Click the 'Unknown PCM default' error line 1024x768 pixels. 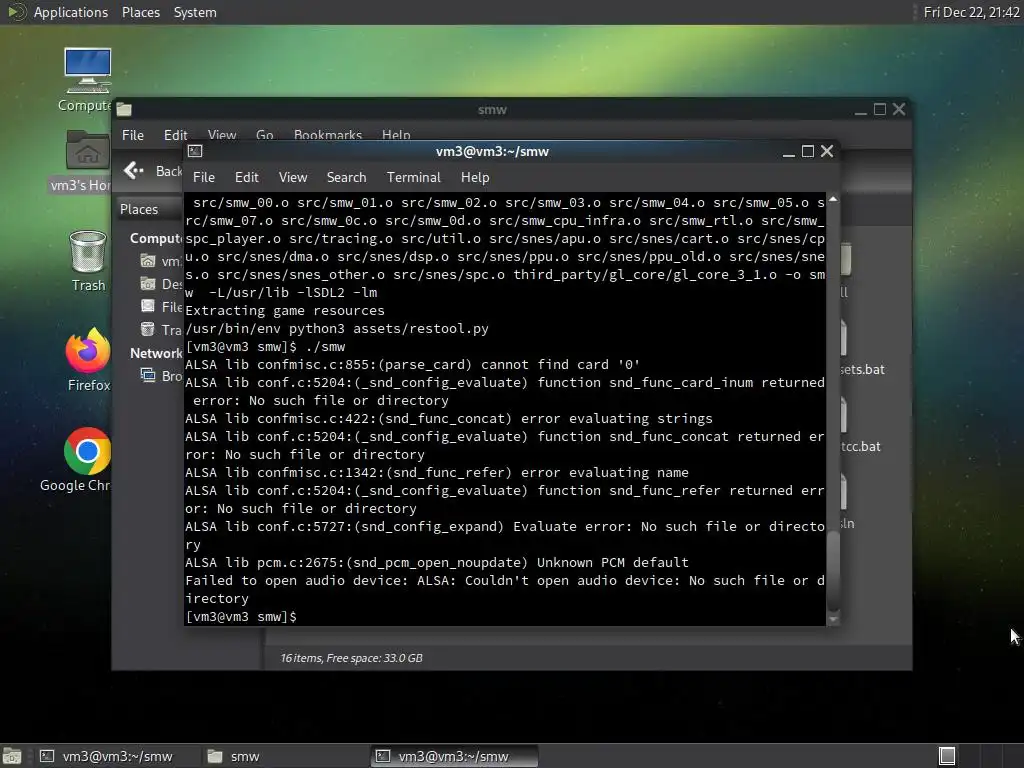click(437, 562)
